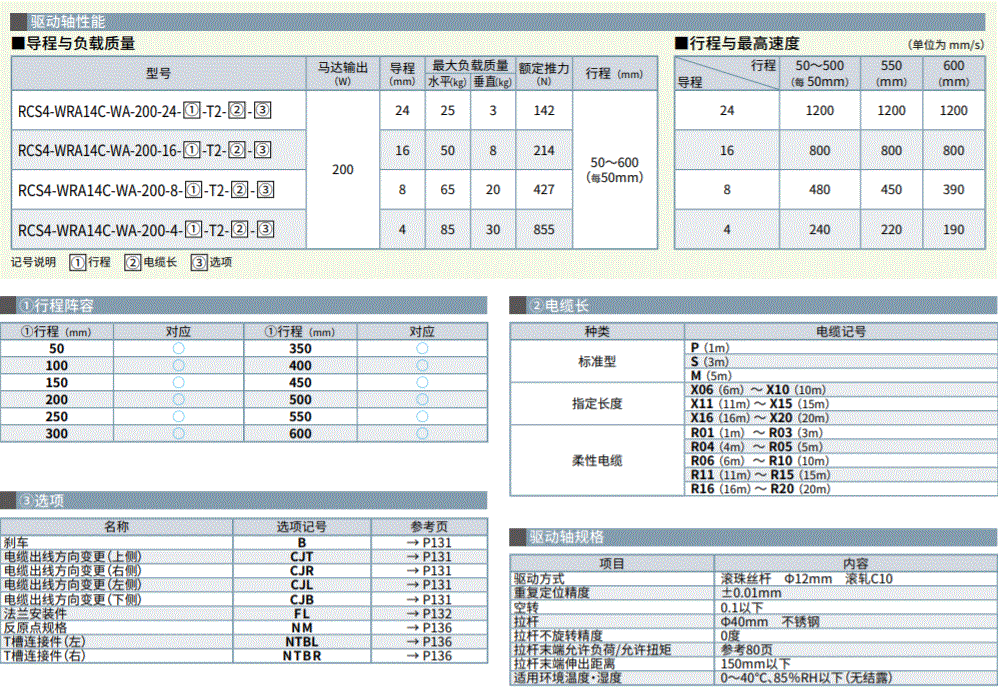This screenshot has height=687, width=998.
Task: Select the speed value 220
Action: pos(891,230)
